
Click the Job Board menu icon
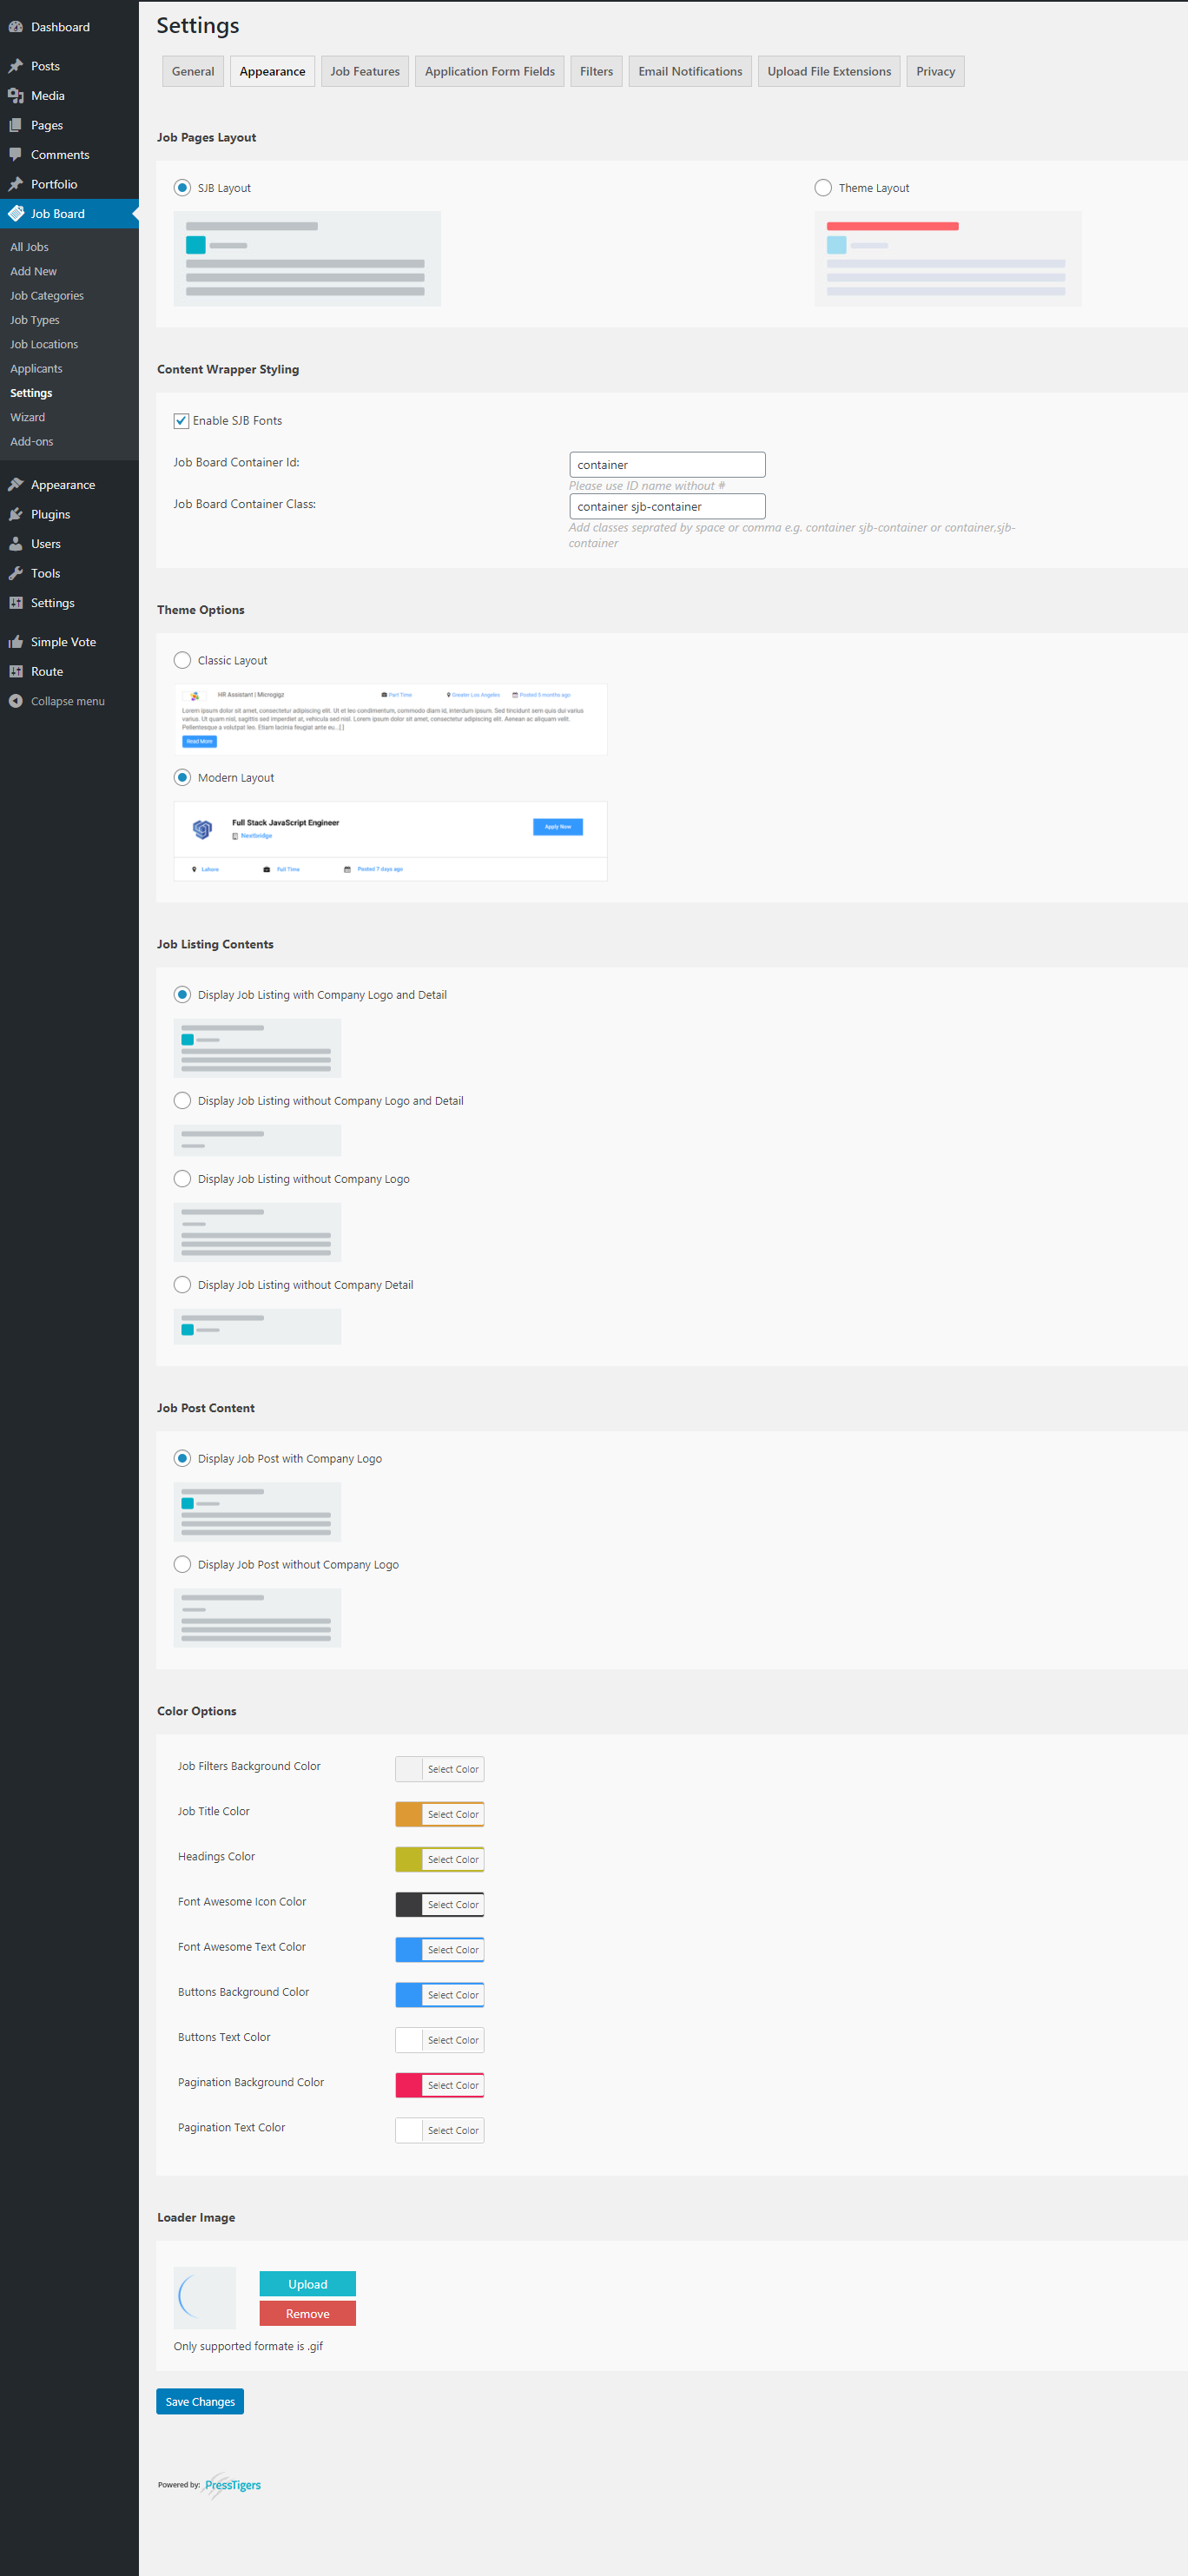16,214
